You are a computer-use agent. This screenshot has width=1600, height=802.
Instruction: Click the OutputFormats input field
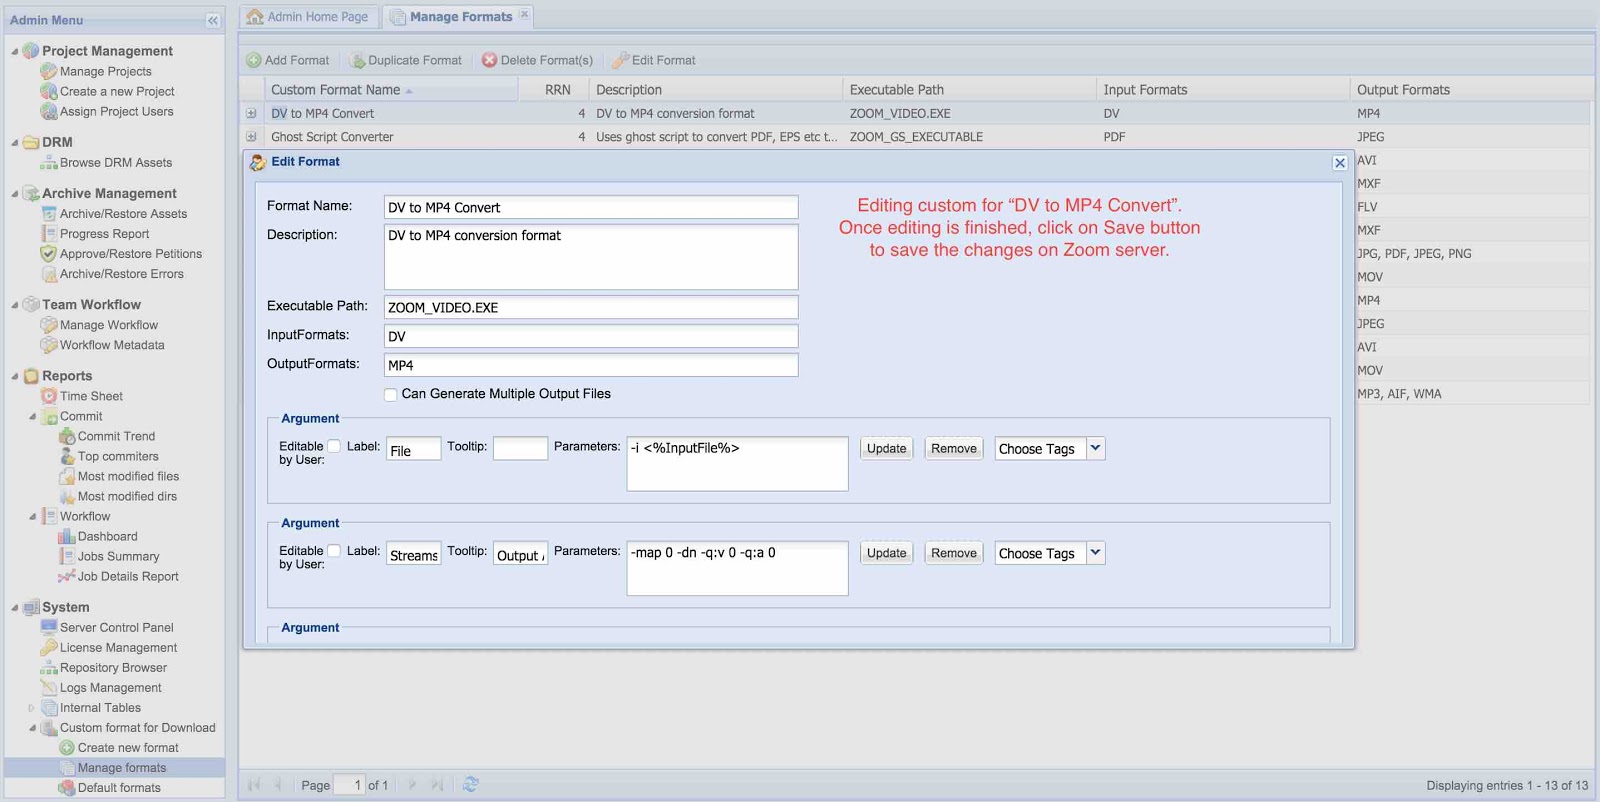point(591,365)
